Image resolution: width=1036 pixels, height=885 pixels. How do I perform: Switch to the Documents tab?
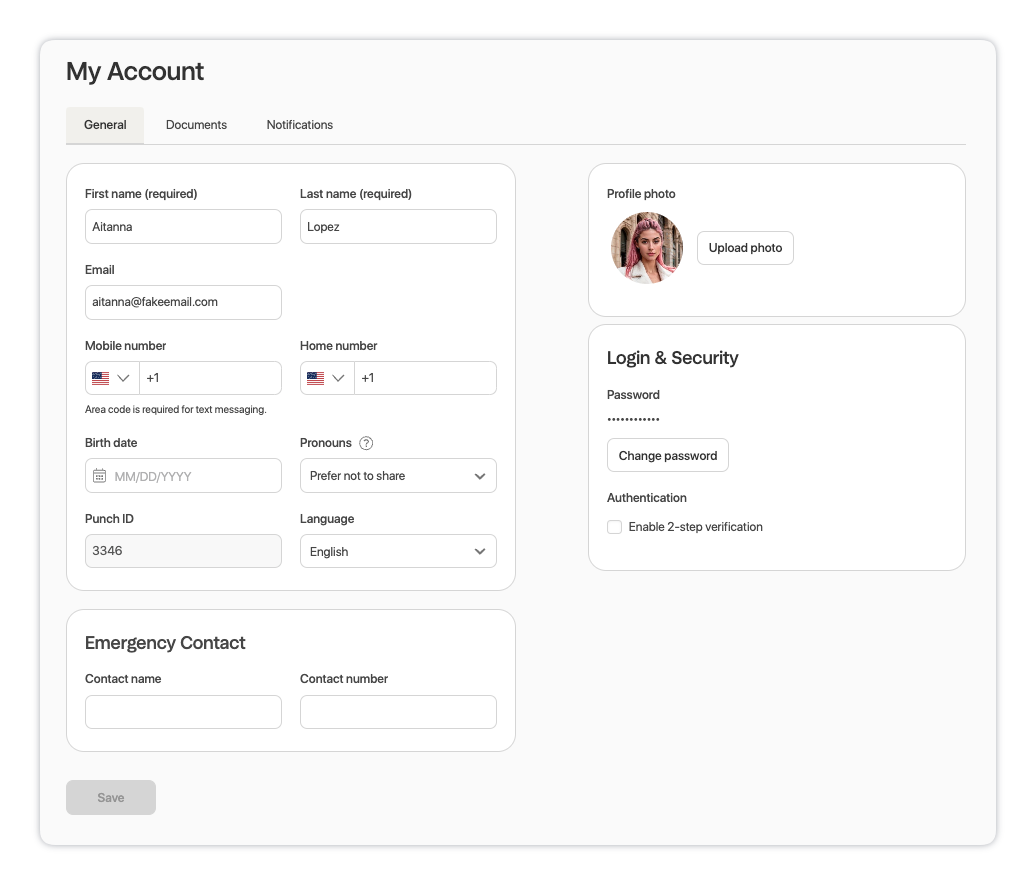[196, 125]
